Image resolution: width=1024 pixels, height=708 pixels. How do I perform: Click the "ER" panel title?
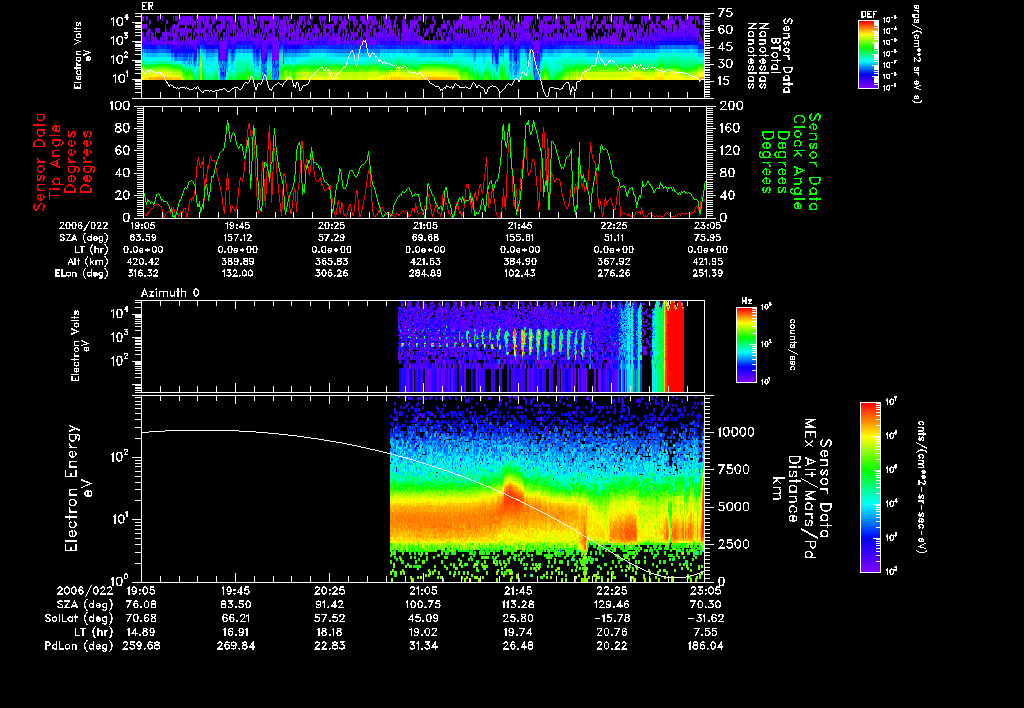[147, 6]
